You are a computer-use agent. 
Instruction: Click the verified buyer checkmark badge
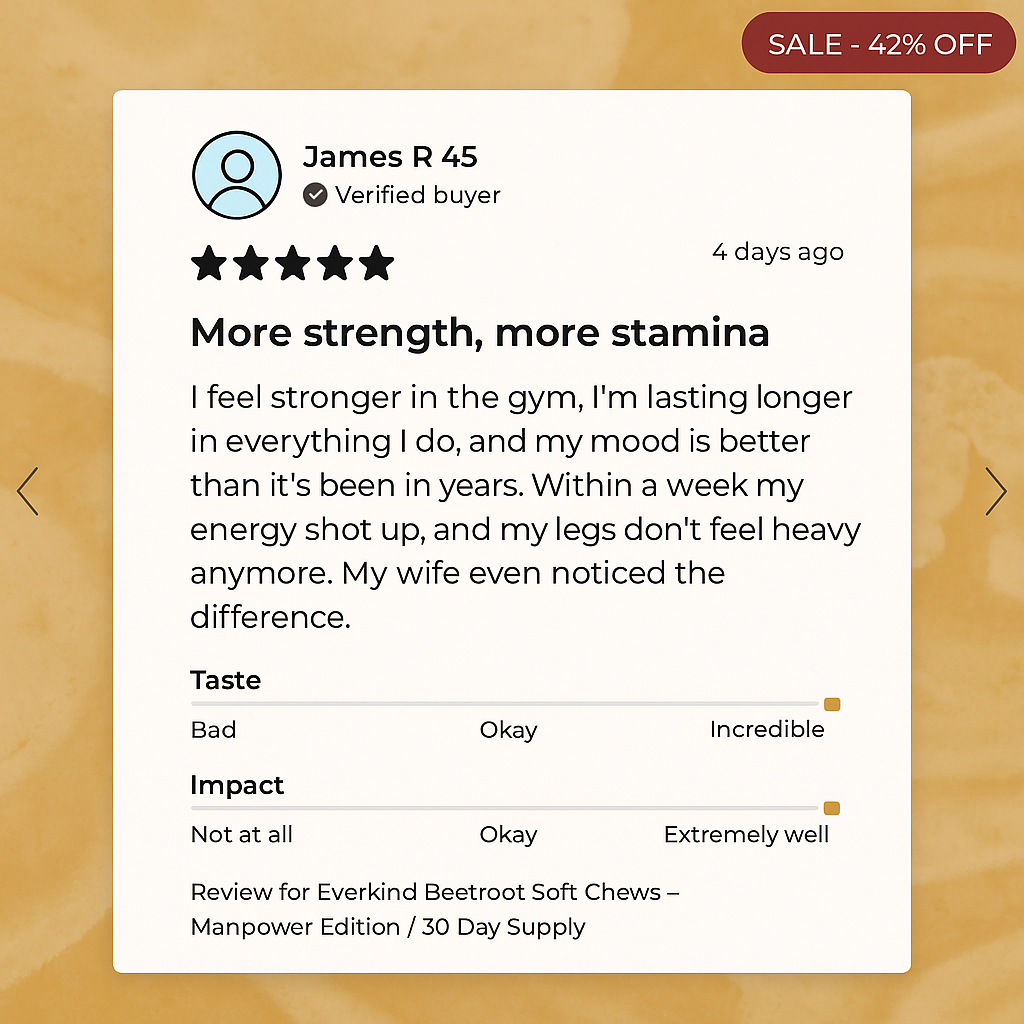315,195
